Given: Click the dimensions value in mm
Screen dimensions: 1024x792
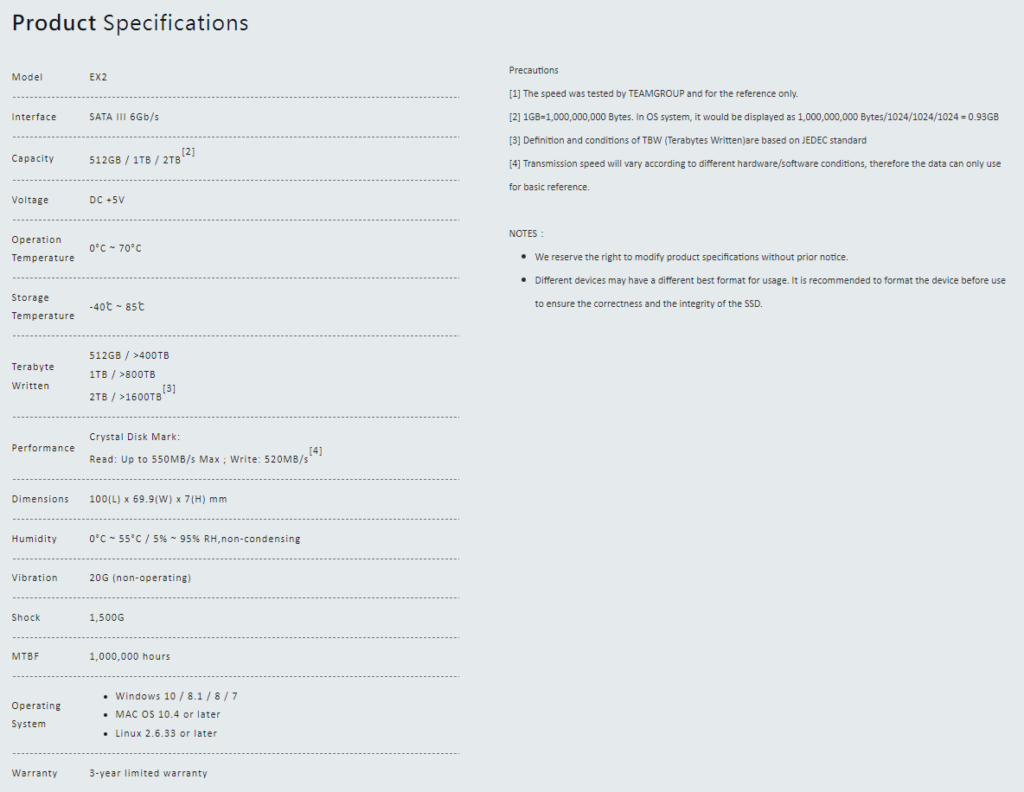Looking at the screenshot, I should pyautogui.click(x=157, y=499).
